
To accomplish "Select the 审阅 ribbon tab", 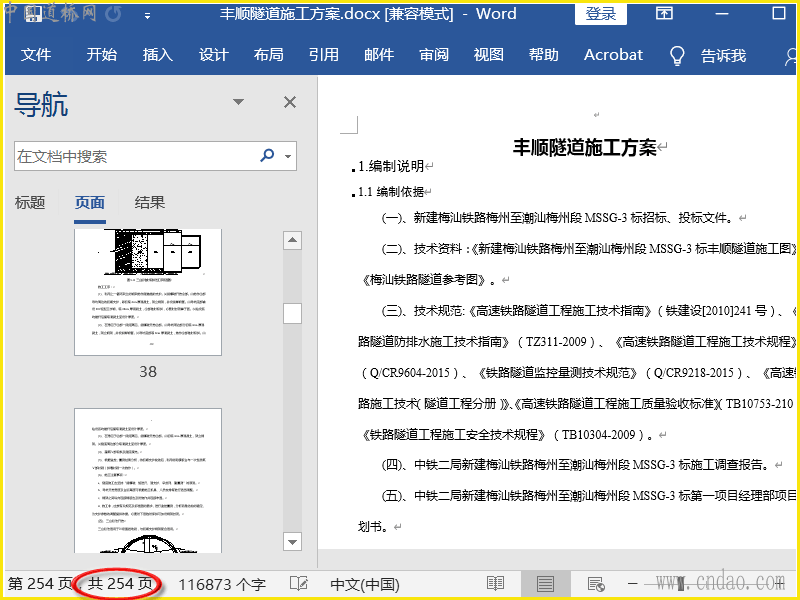I will (434, 55).
